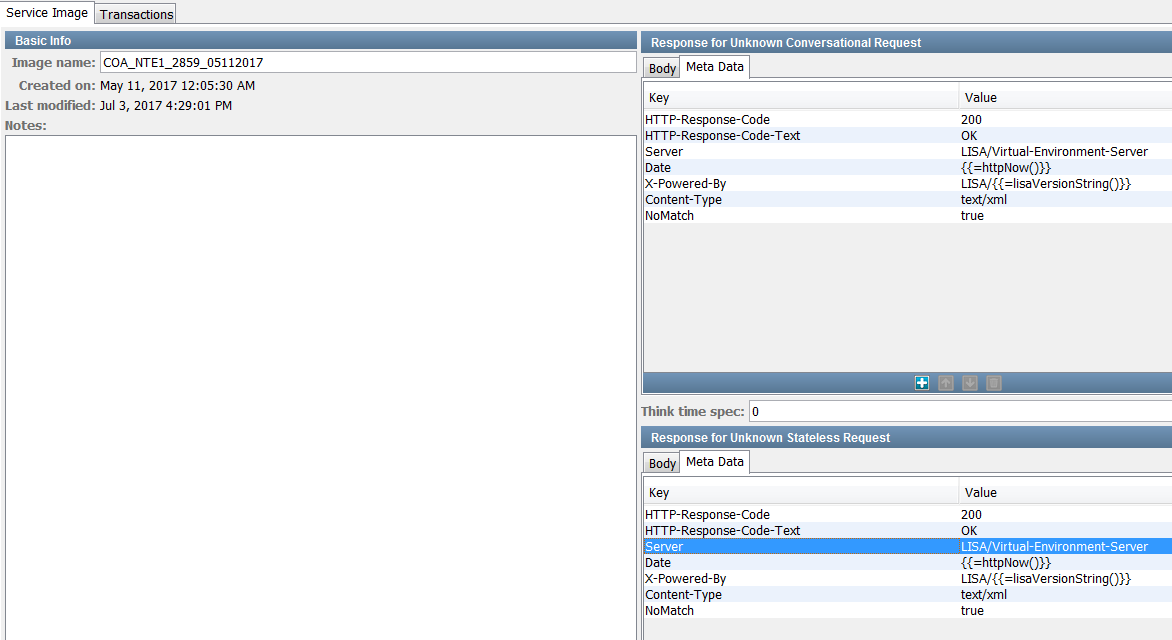Click the Last modified date value
This screenshot has height=640, width=1172.
[166, 105]
